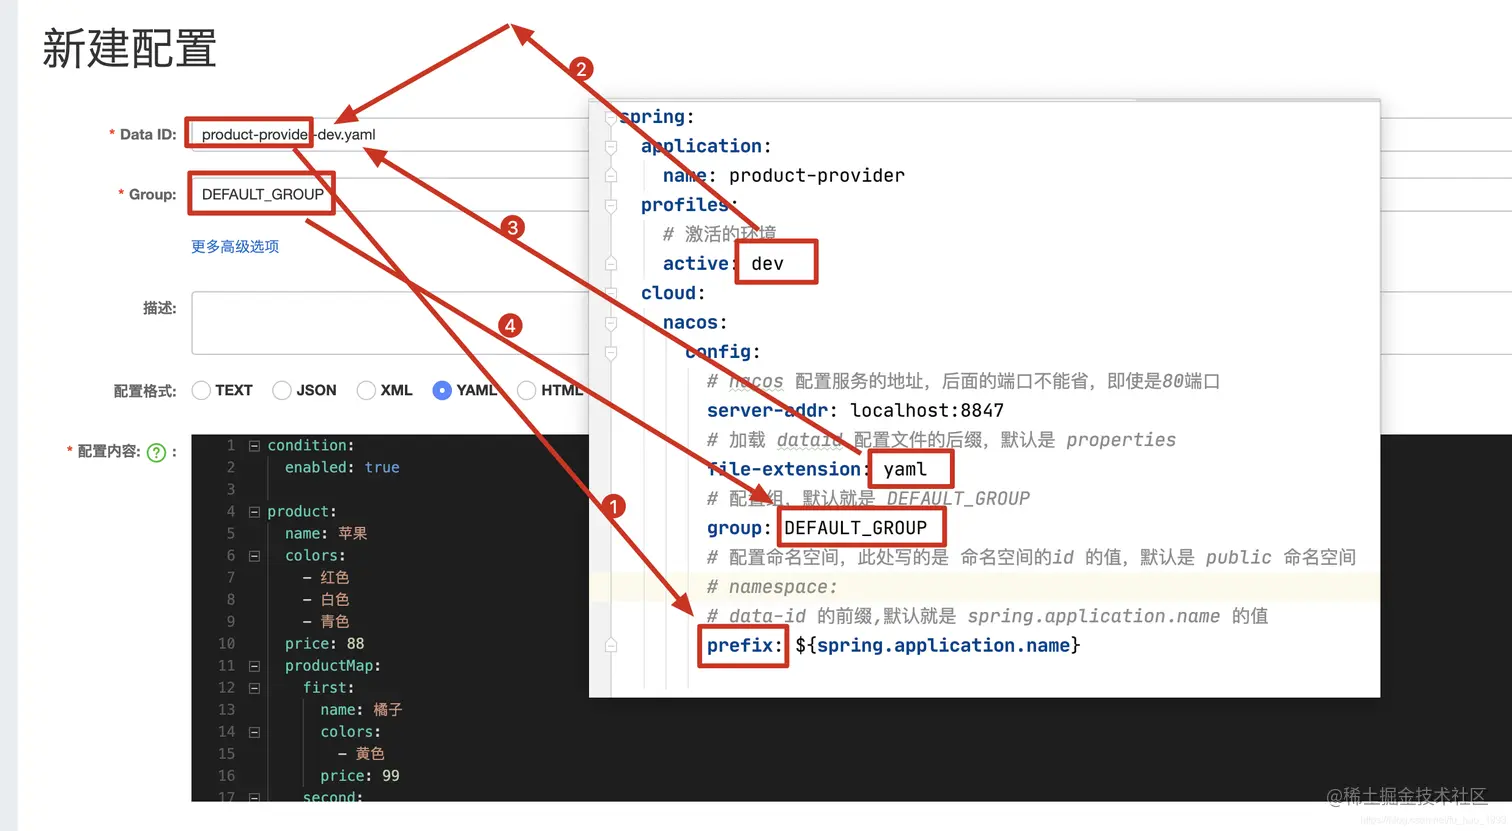Click editor line number 3
The height and width of the screenshot is (831, 1512).
click(x=231, y=489)
